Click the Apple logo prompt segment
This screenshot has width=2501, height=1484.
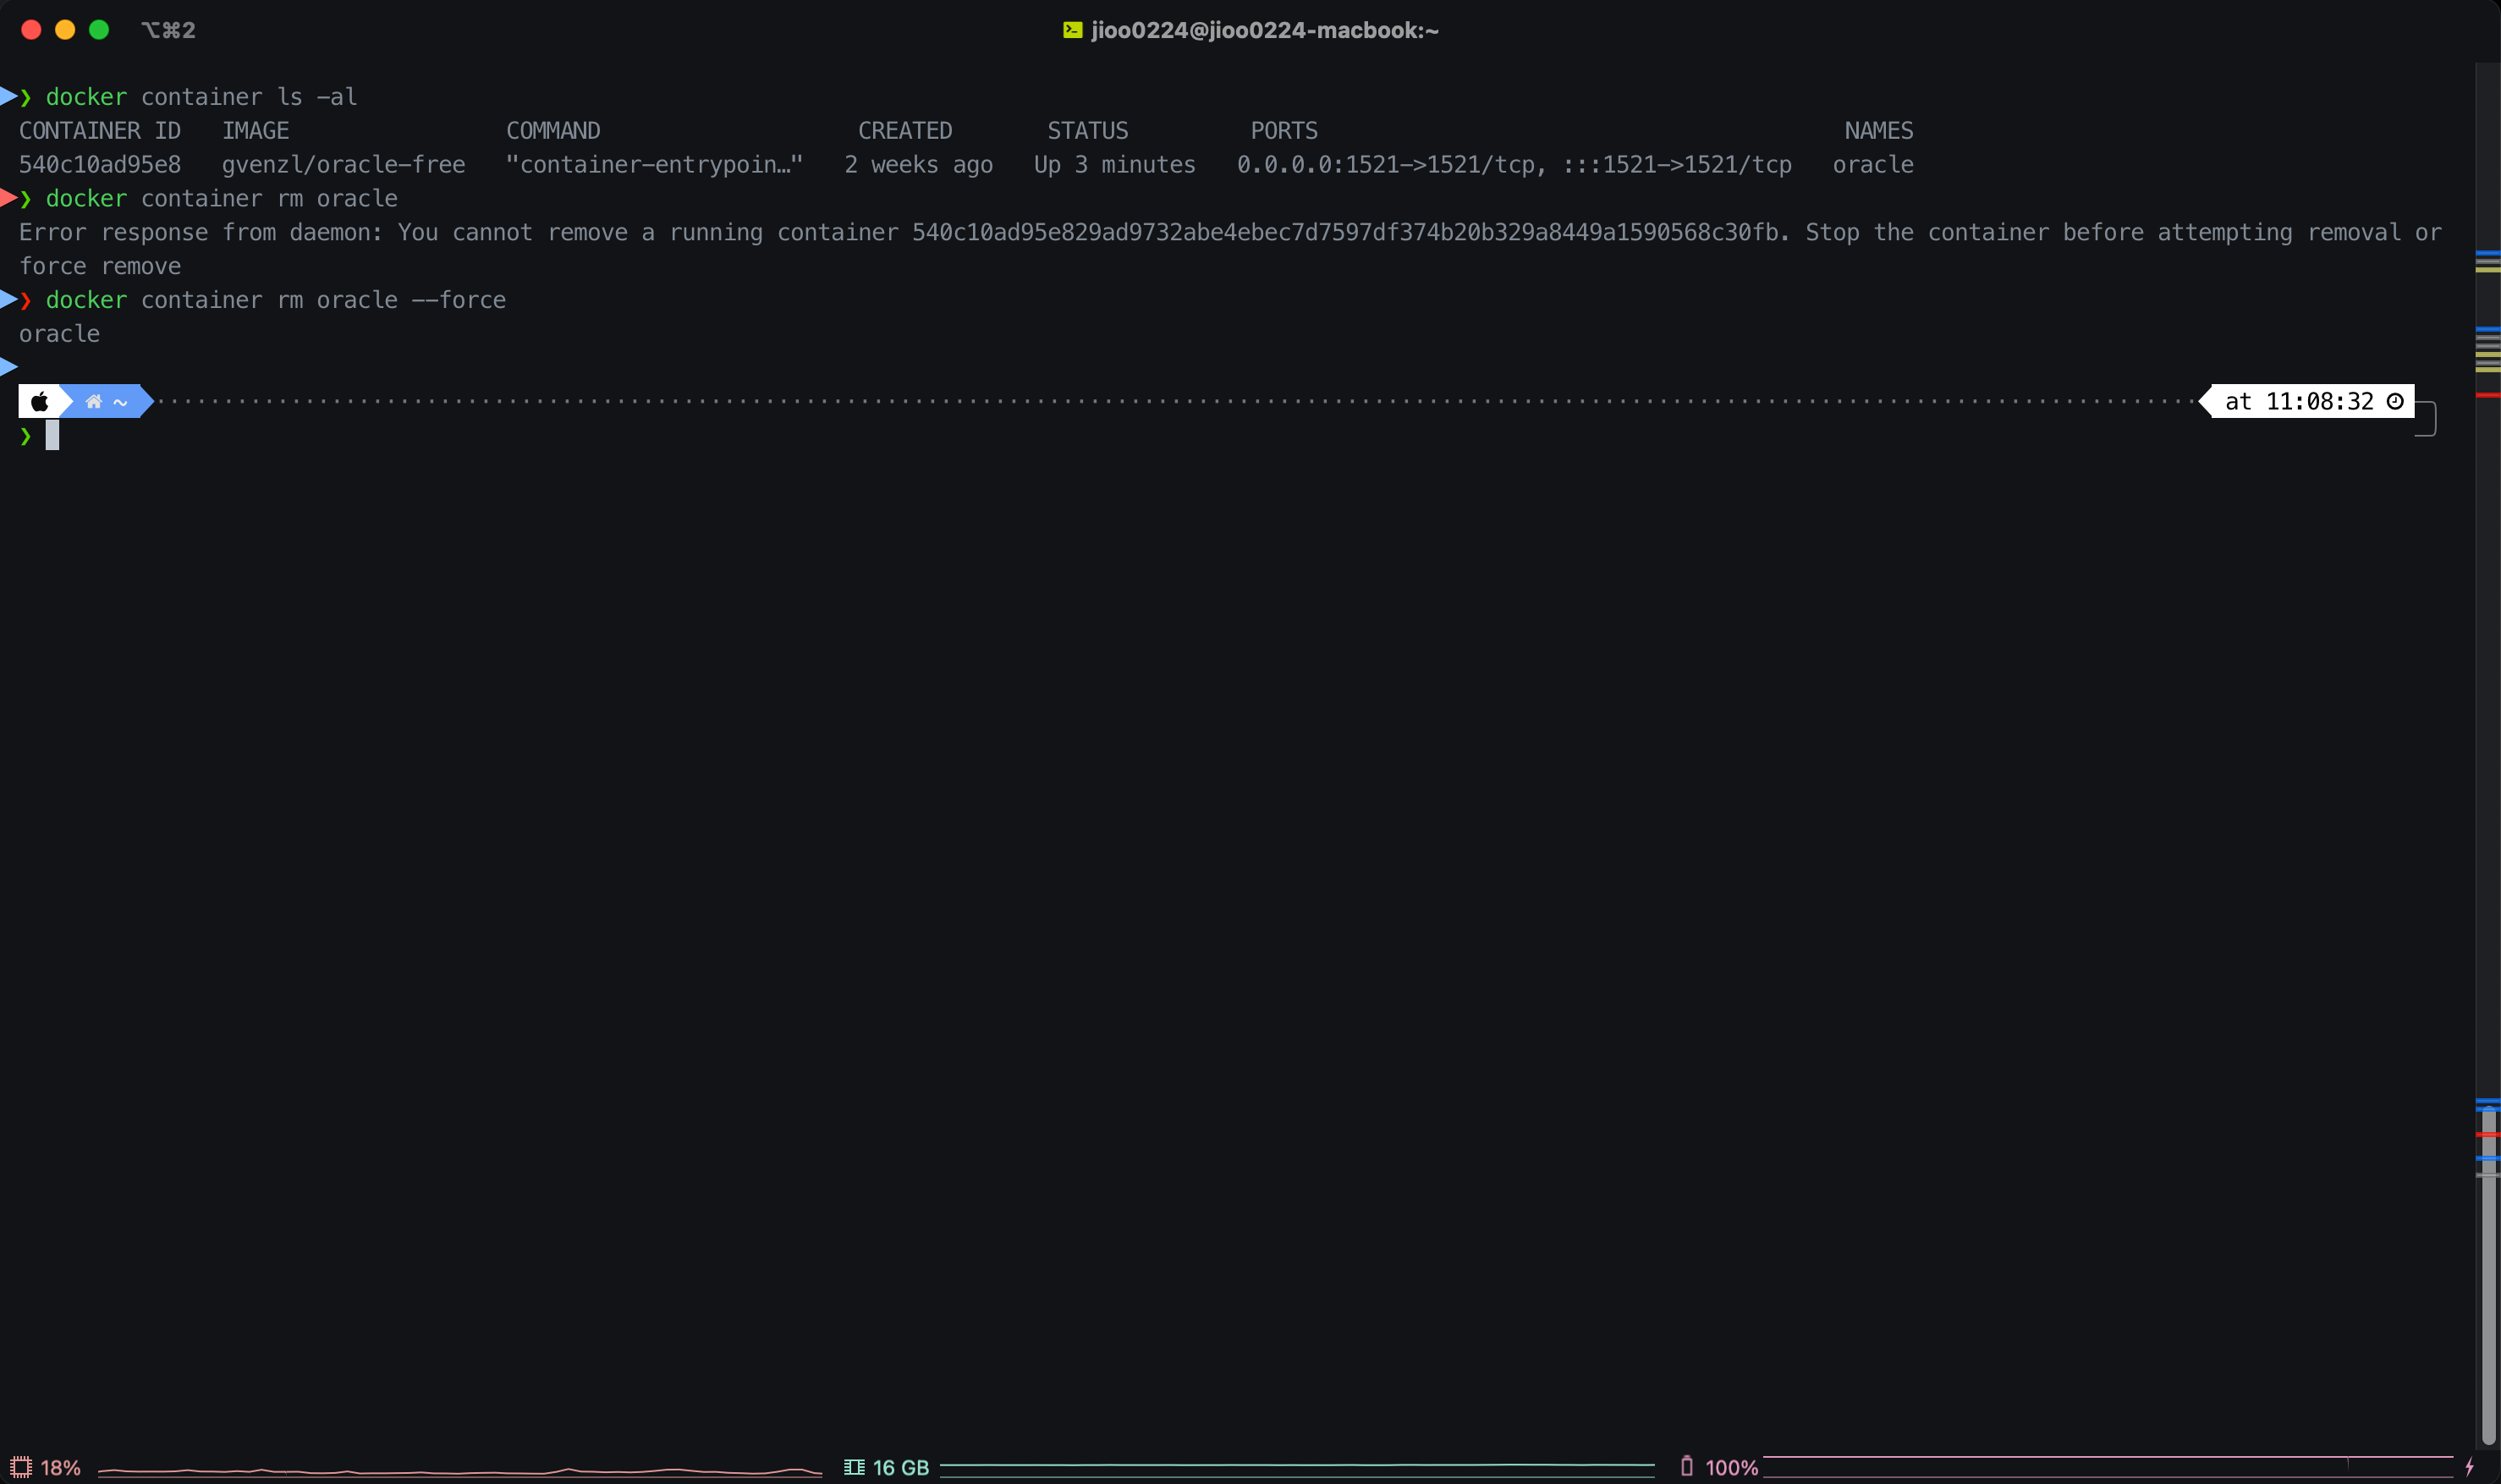[40, 402]
